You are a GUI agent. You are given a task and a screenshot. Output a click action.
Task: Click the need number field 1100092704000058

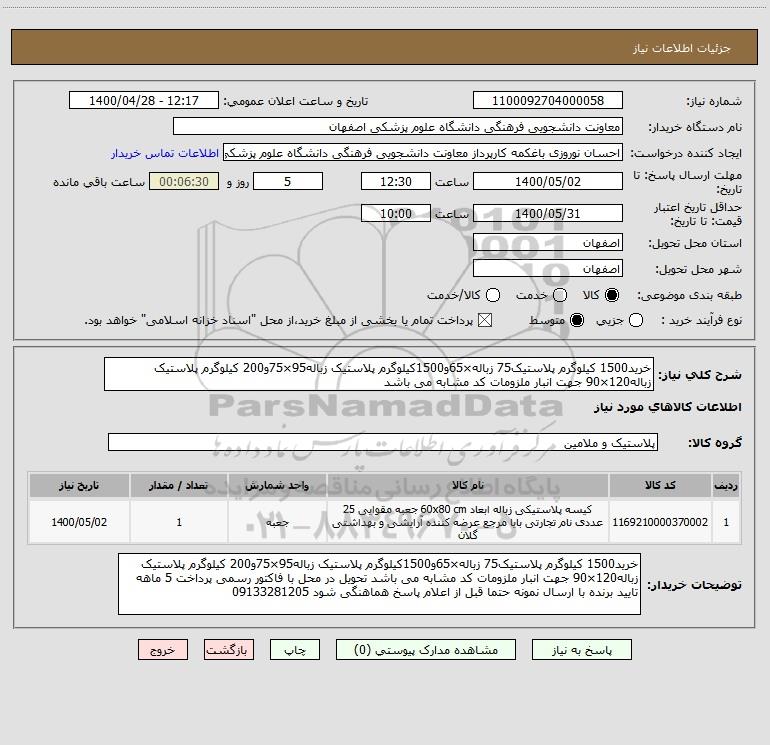coord(548,100)
